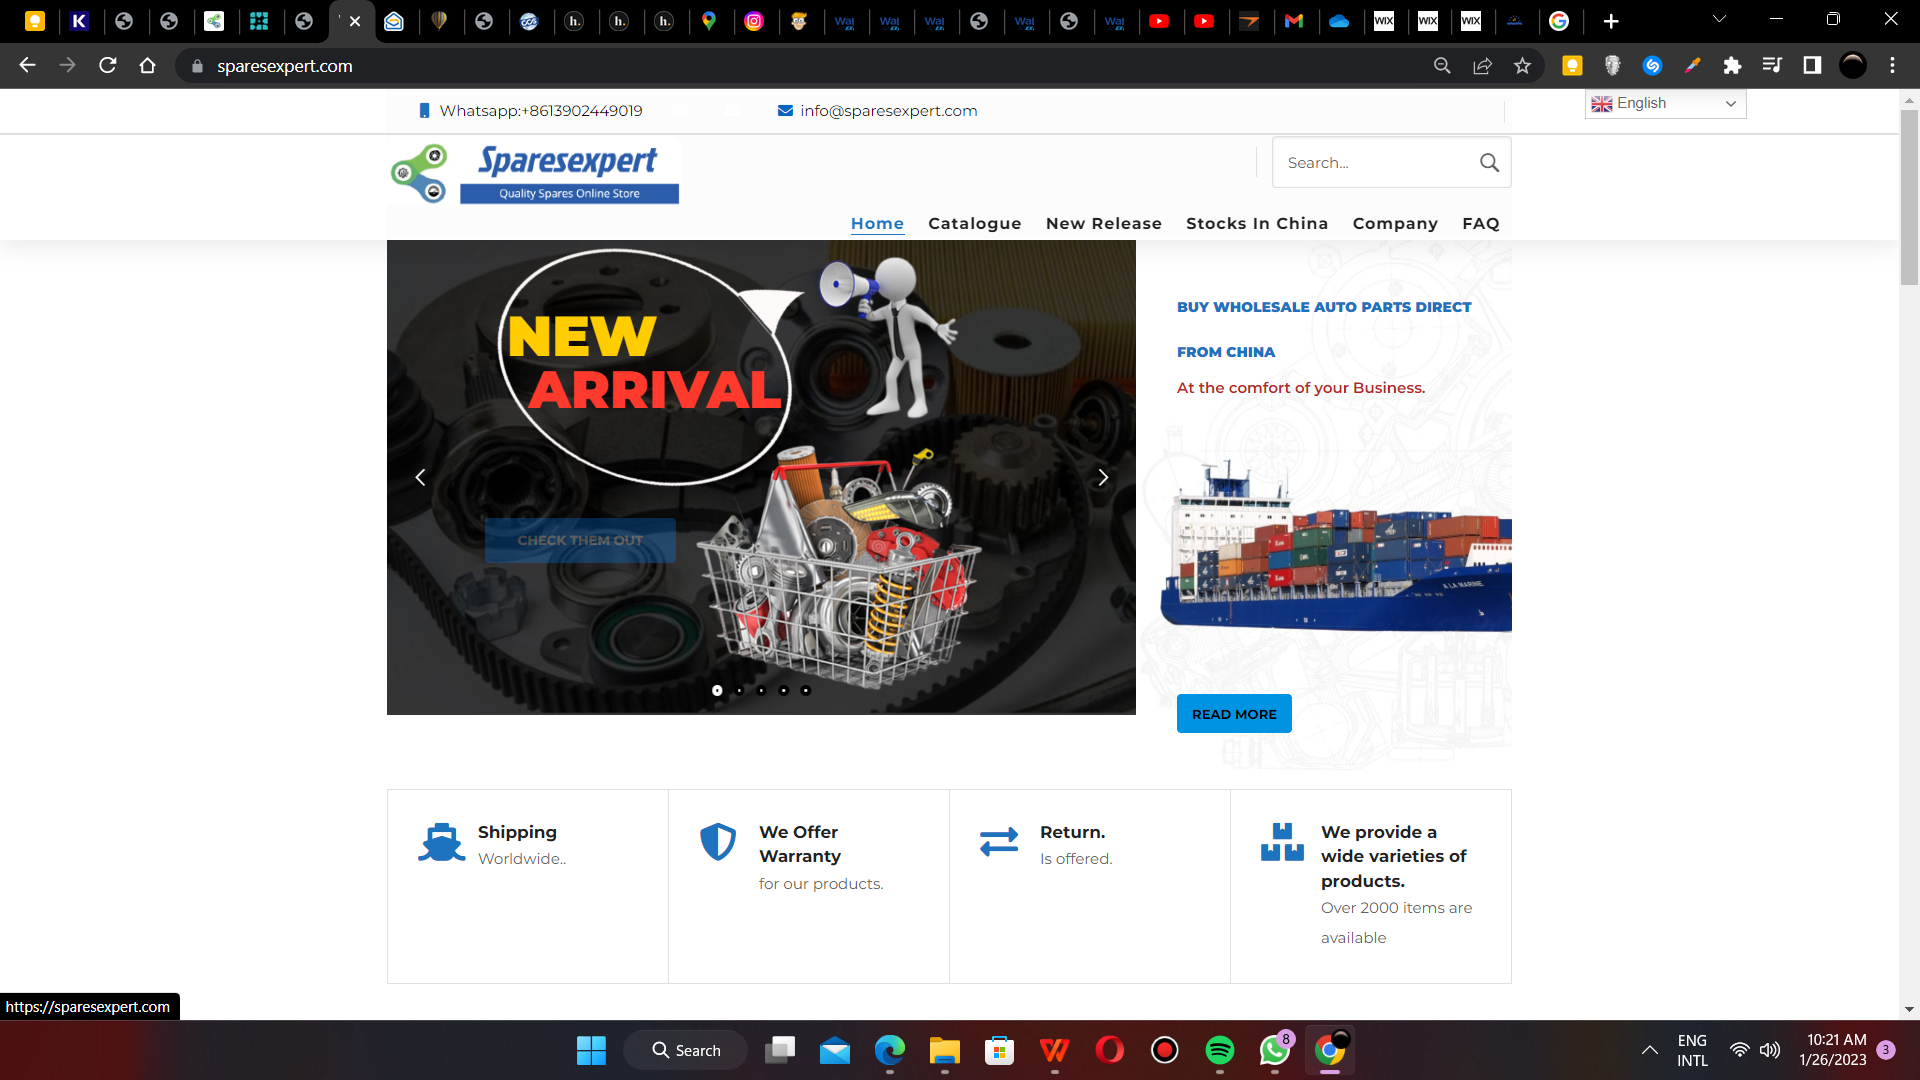This screenshot has width=1920, height=1080.
Task: Go to Stocks In China menu
Action: tap(1256, 224)
